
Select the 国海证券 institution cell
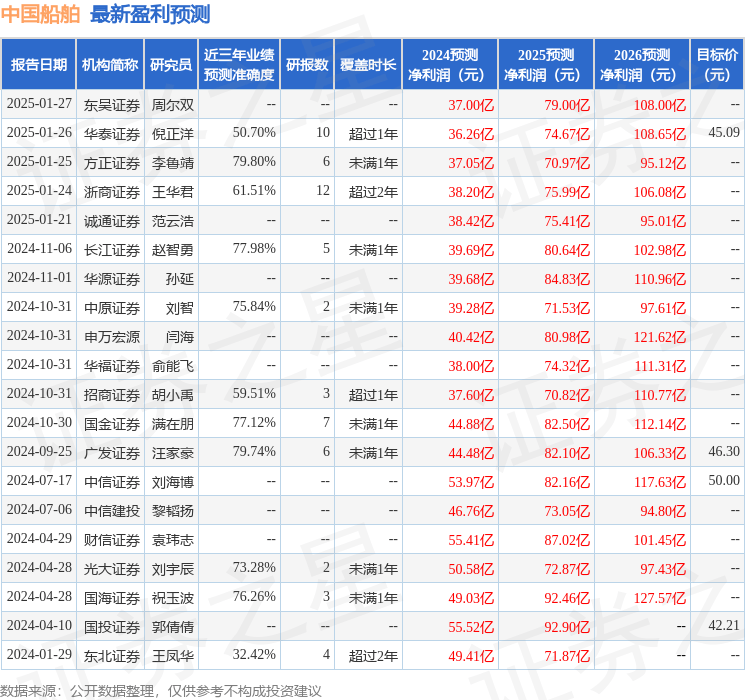click(112, 598)
